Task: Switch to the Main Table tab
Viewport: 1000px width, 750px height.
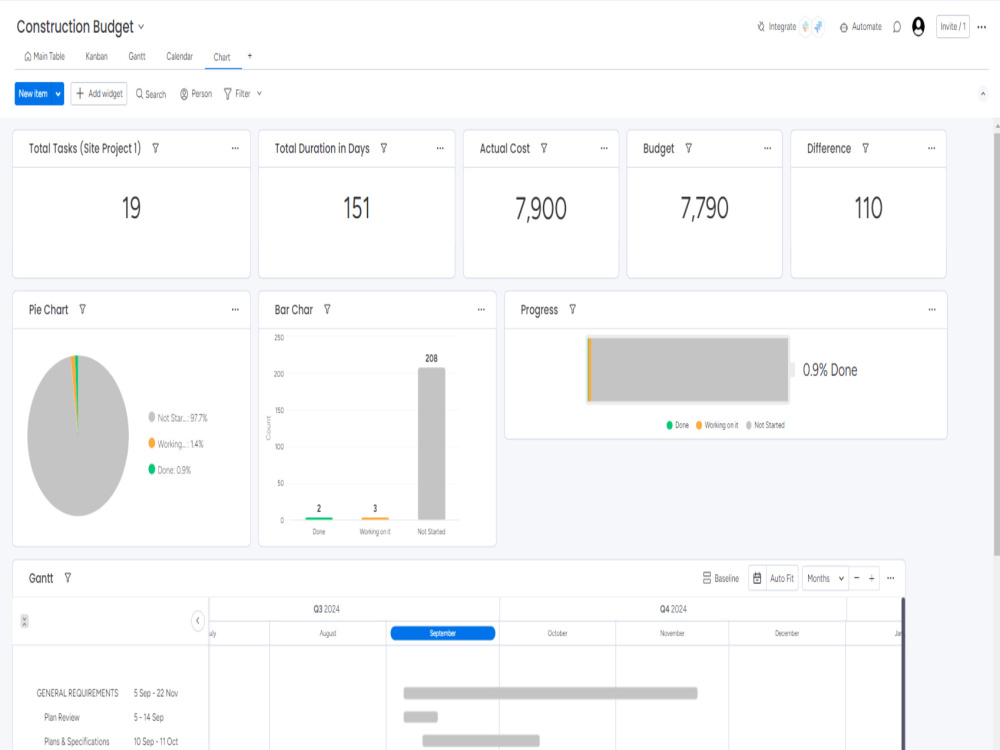Action: (44, 56)
